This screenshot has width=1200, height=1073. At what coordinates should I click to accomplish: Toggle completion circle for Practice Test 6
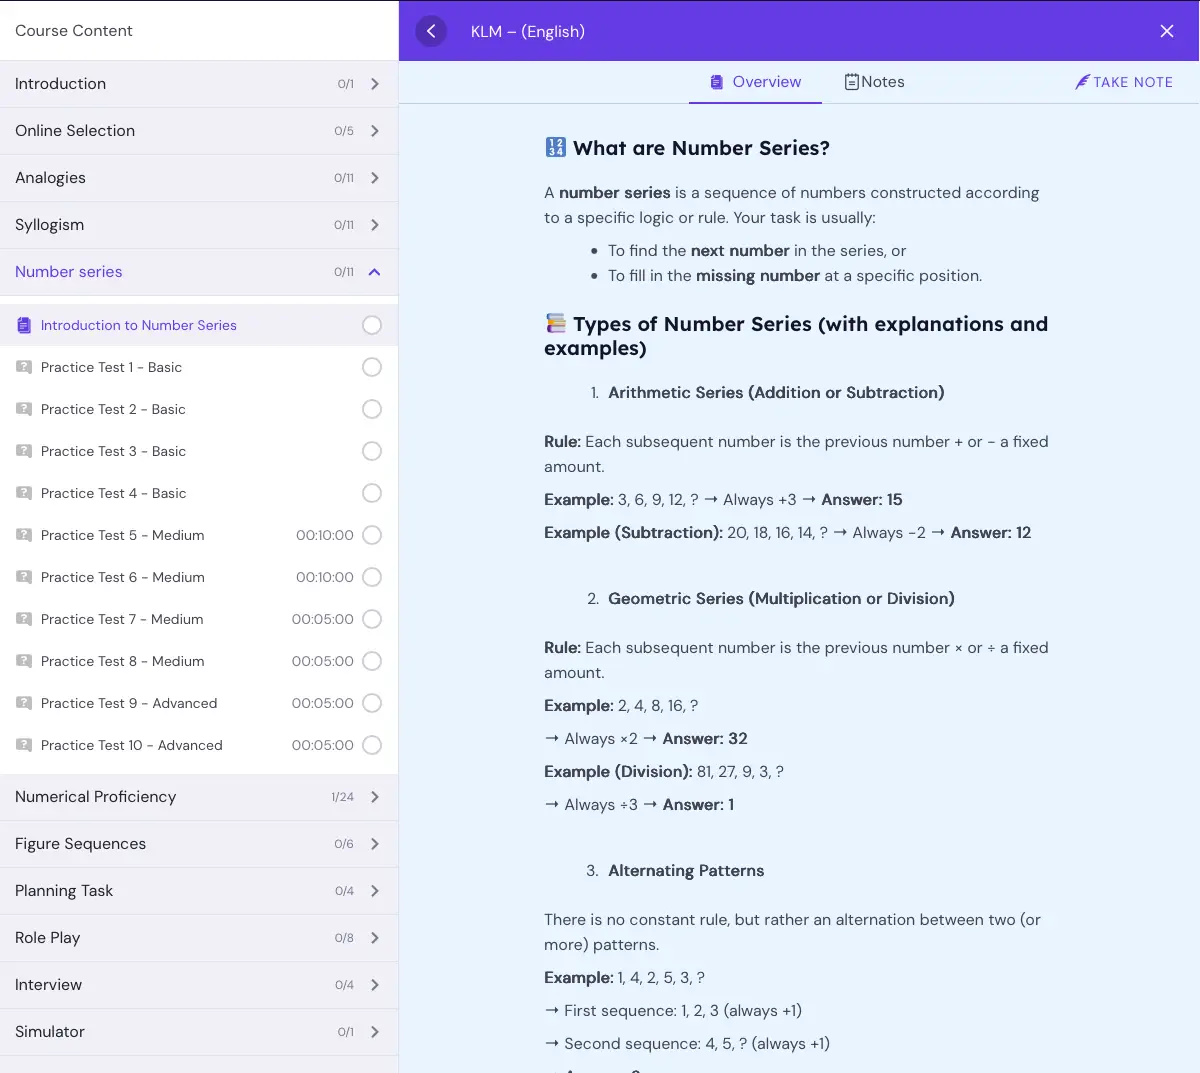372,577
